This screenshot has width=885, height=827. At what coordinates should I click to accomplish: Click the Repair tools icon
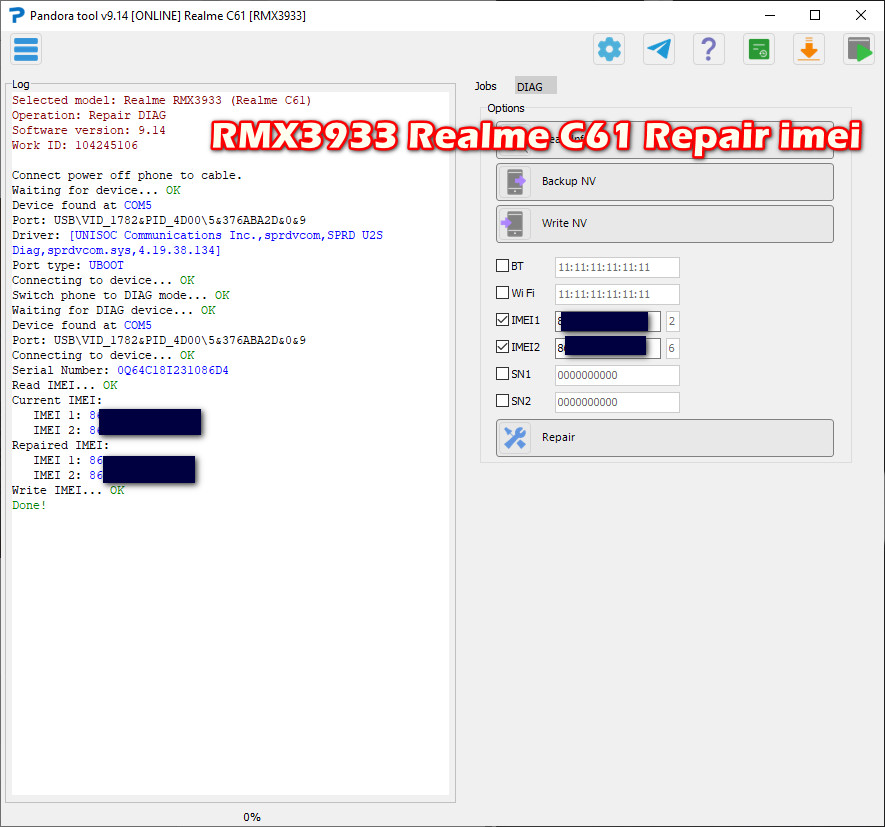(515, 437)
